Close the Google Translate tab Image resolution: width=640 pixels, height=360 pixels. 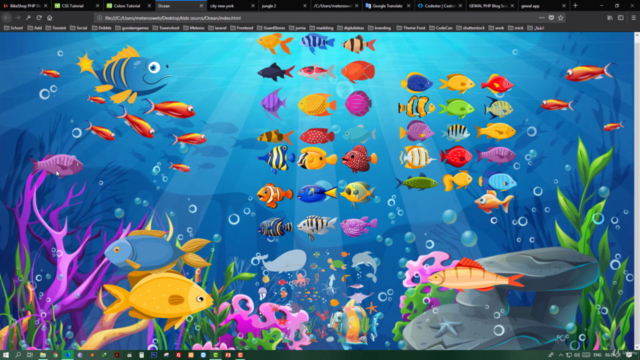click(409, 6)
